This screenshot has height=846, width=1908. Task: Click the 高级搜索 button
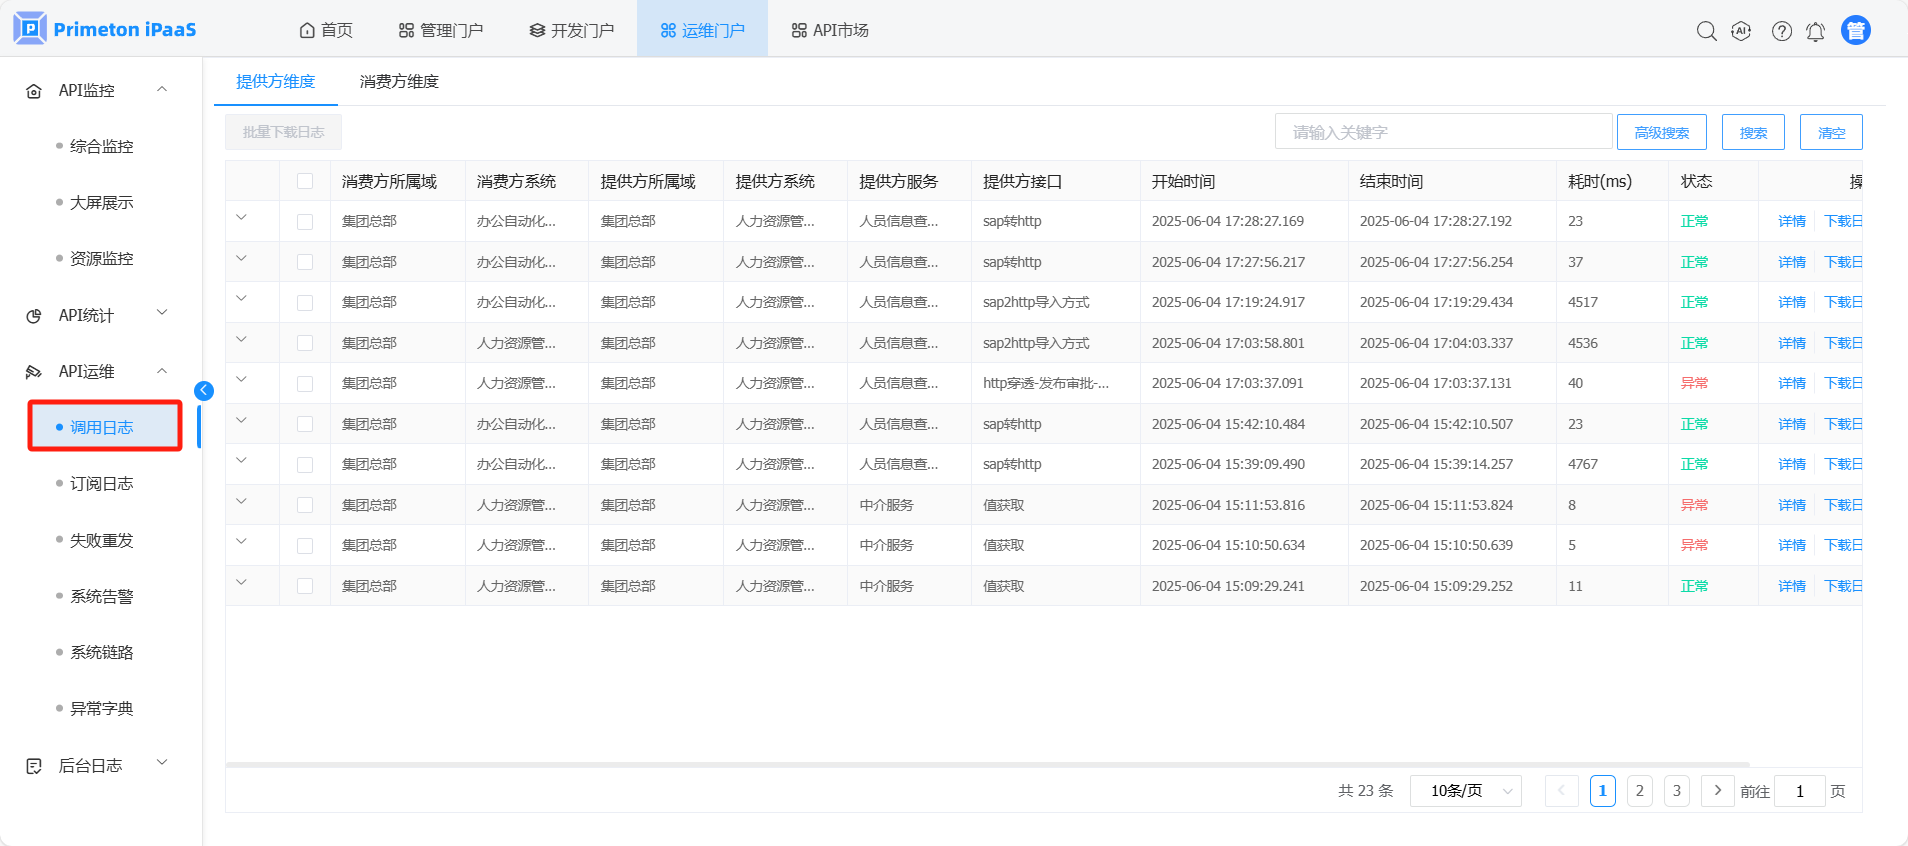click(1661, 132)
